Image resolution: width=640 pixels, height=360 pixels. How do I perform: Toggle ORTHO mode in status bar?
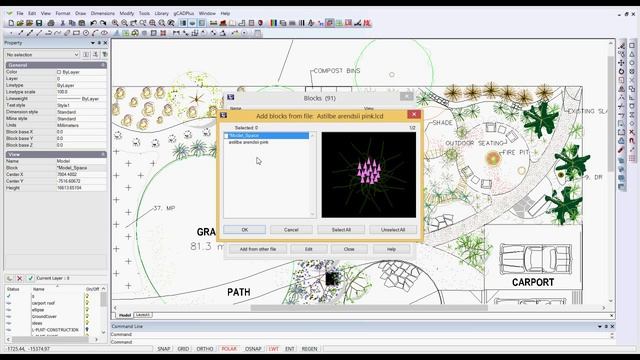(x=205, y=349)
